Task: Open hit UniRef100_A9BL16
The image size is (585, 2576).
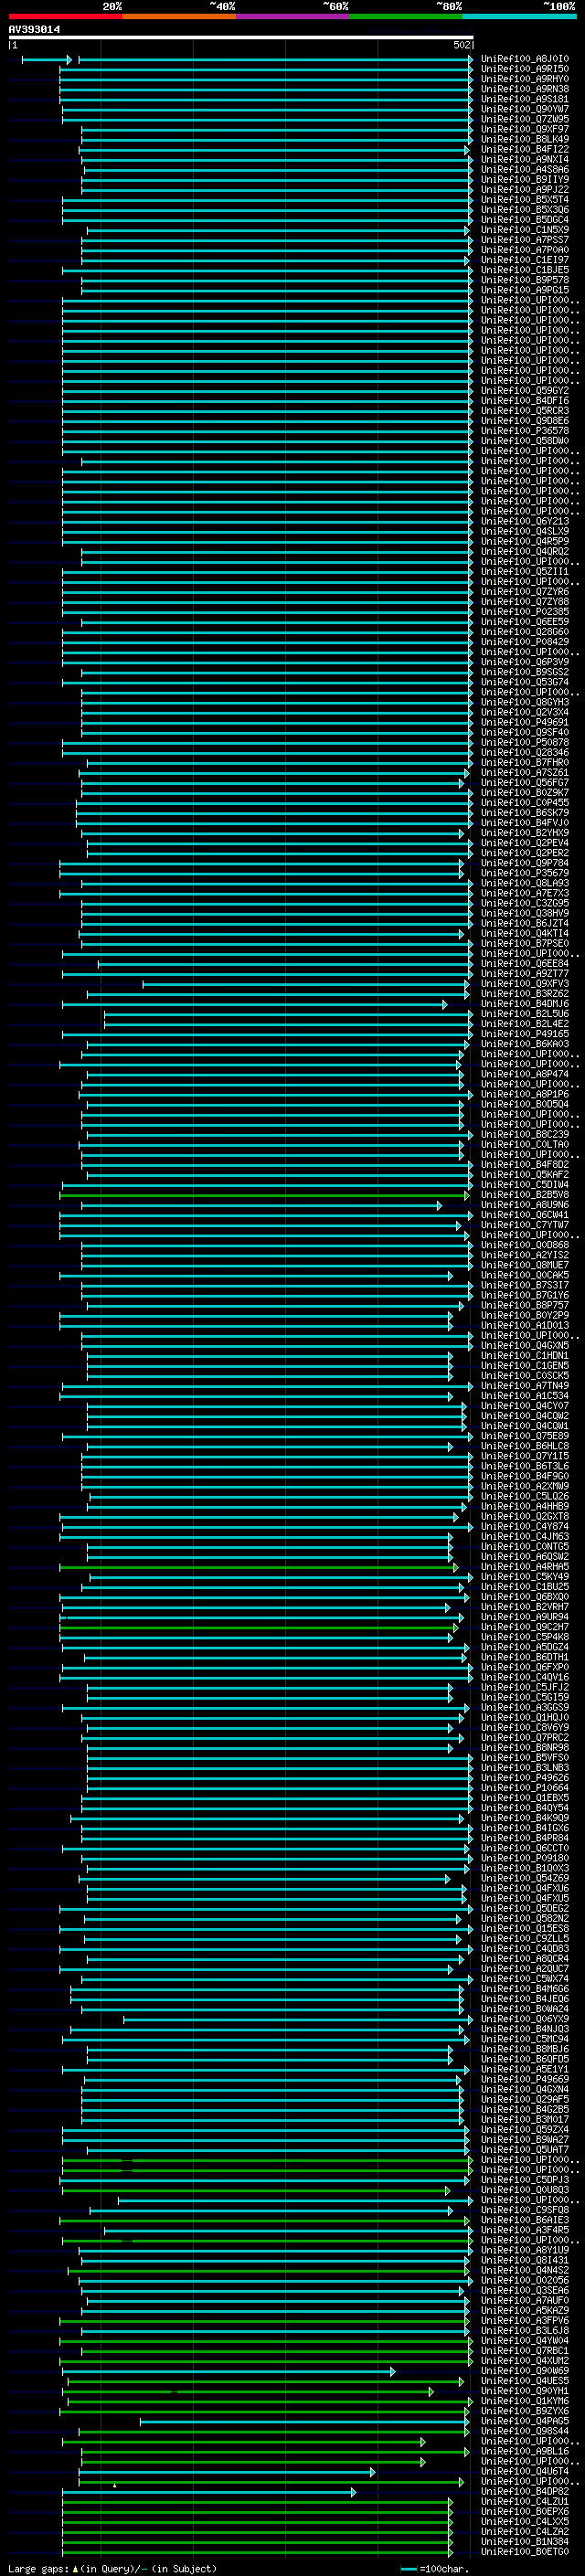Action: pyautogui.click(x=524, y=2451)
